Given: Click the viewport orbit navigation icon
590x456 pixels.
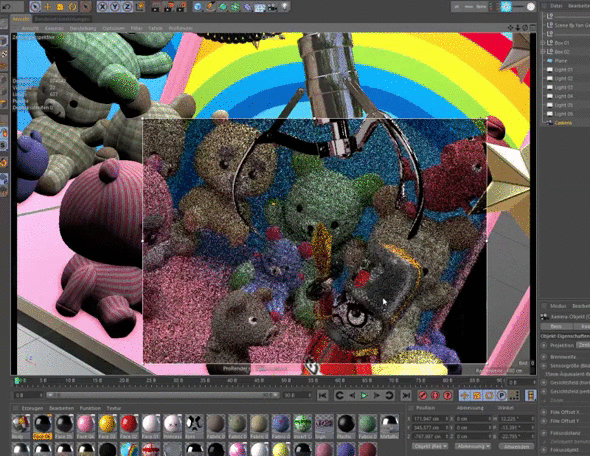Looking at the screenshot, I should point(525,28).
